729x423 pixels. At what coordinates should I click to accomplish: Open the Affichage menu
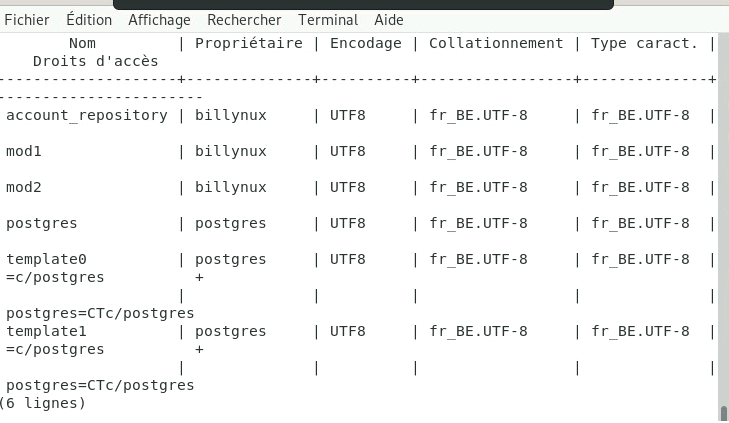[x=159, y=20]
